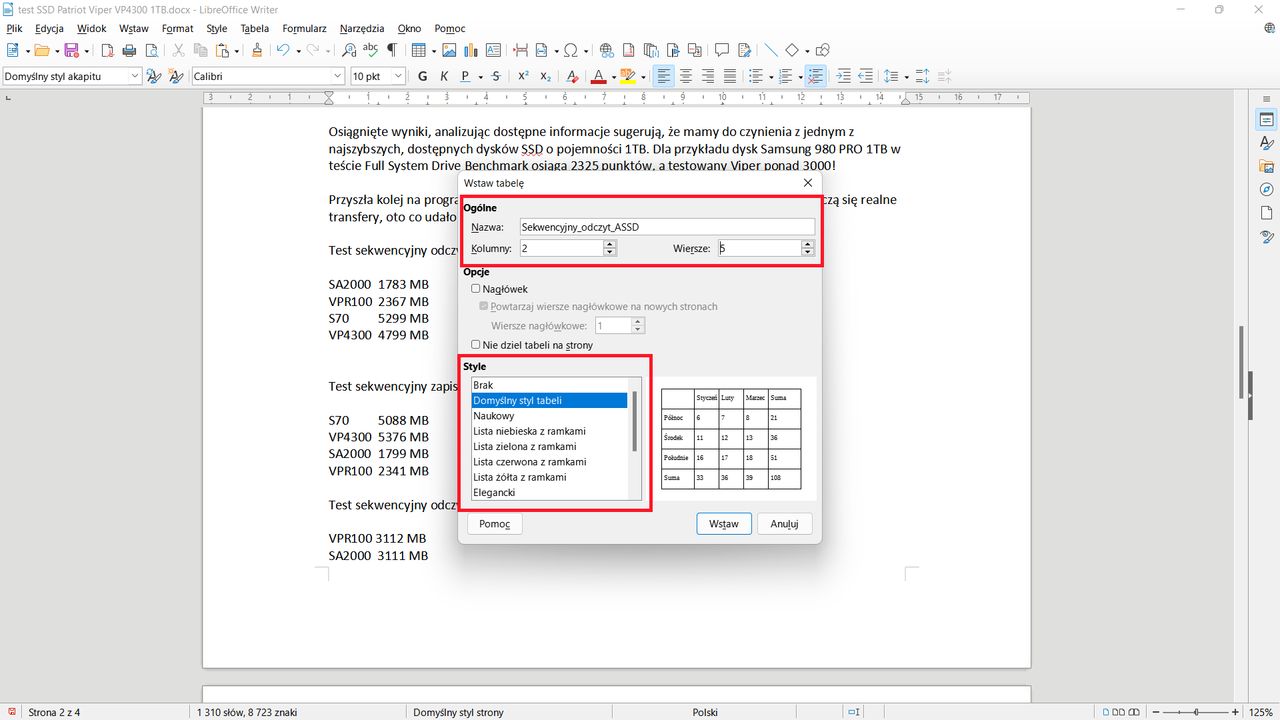Open the Formularz menu
The image size is (1280, 720).
[304, 28]
